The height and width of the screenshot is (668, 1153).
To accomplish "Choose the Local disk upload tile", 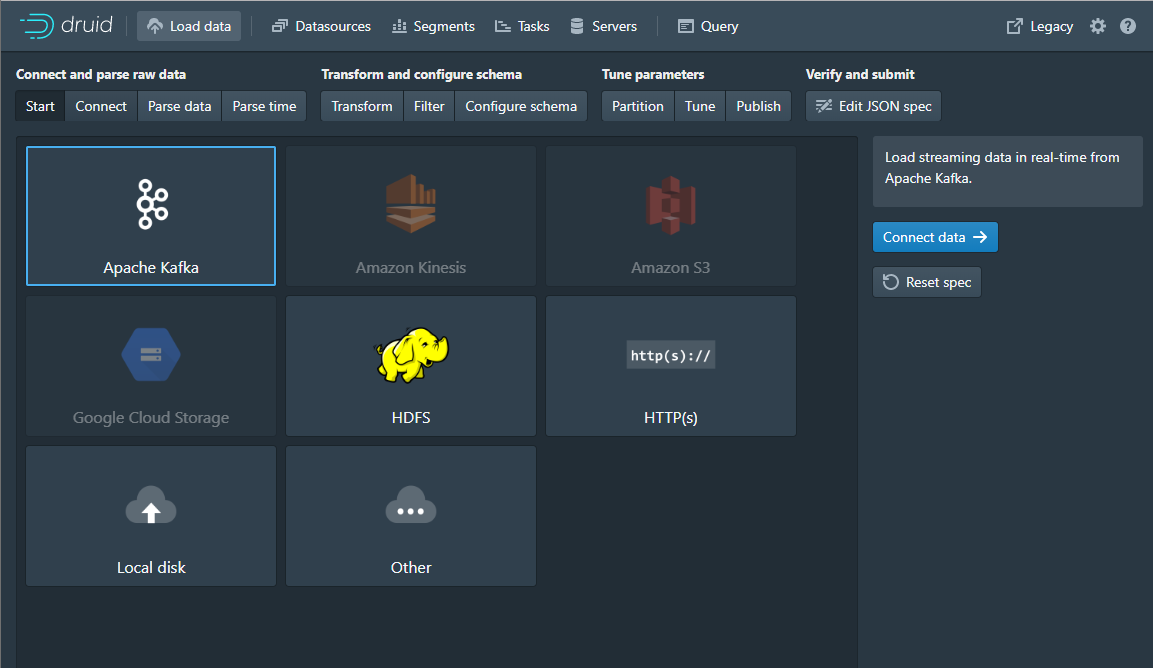I will (x=151, y=516).
